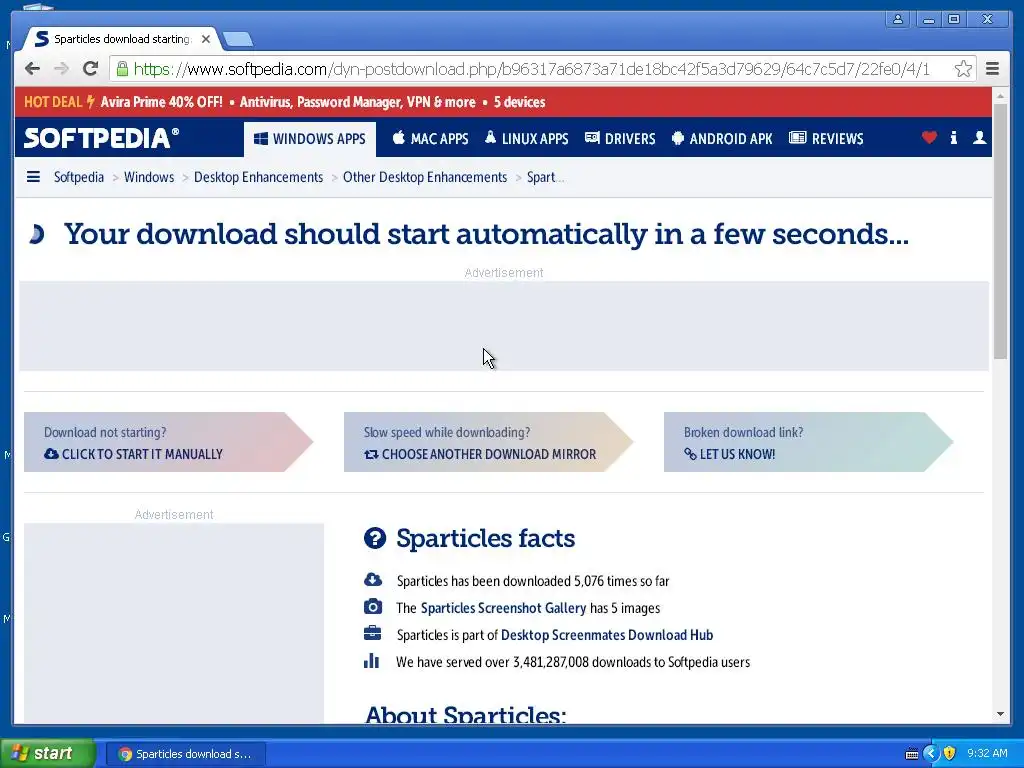Go to Softpedia breadcrumb link
The width and height of the screenshot is (1024, 768).
pyautogui.click(x=78, y=177)
